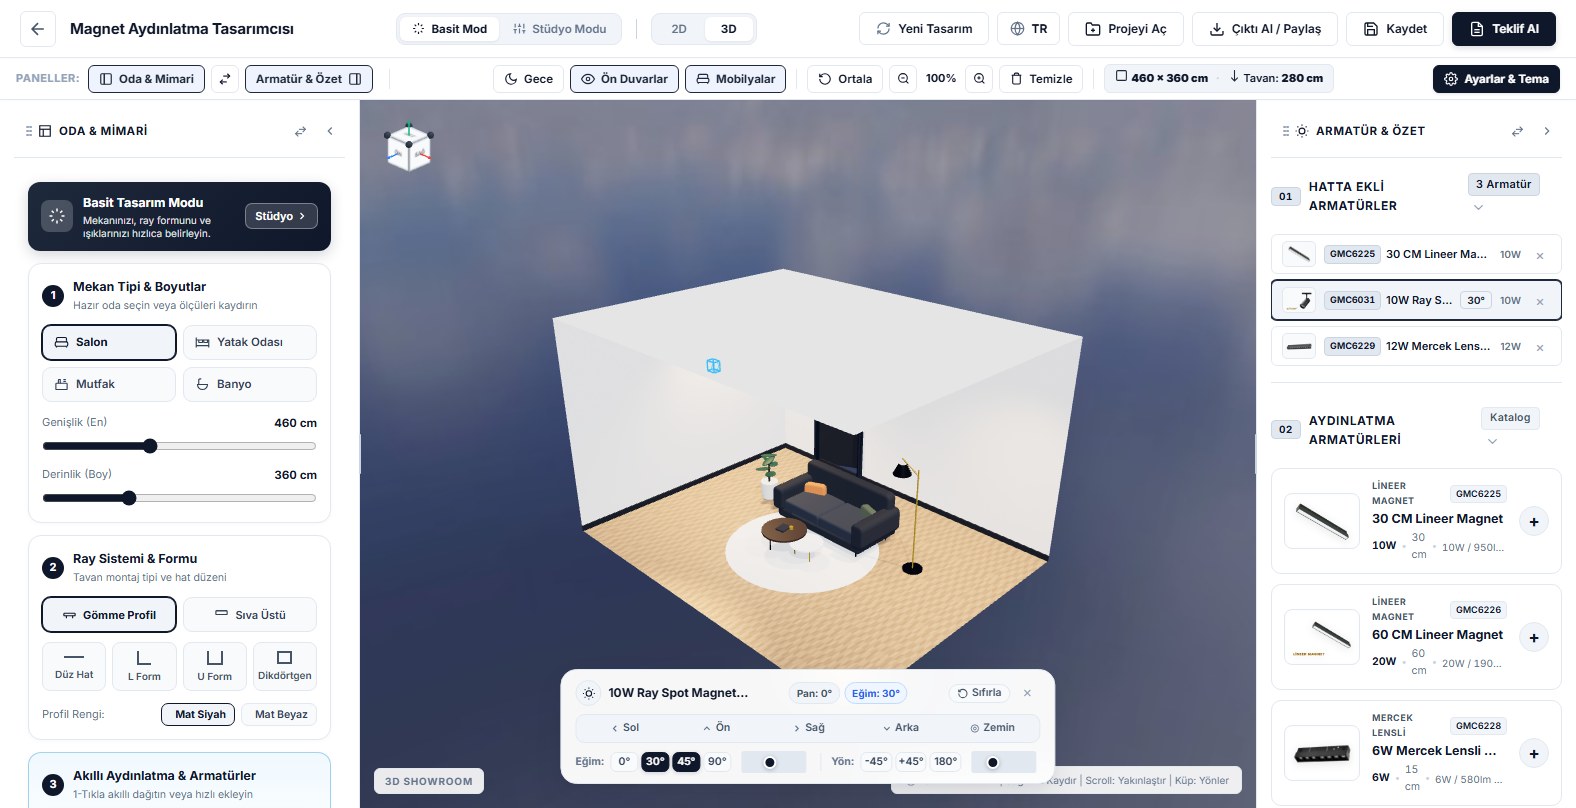Screen dimensions: 1576x808
Task: Click Sıfırla reset button
Action: click(x=979, y=693)
